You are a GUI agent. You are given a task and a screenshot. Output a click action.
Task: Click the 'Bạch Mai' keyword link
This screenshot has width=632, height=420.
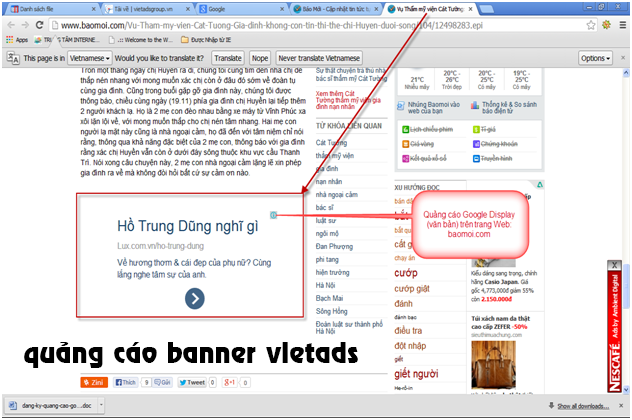click(x=329, y=298)
